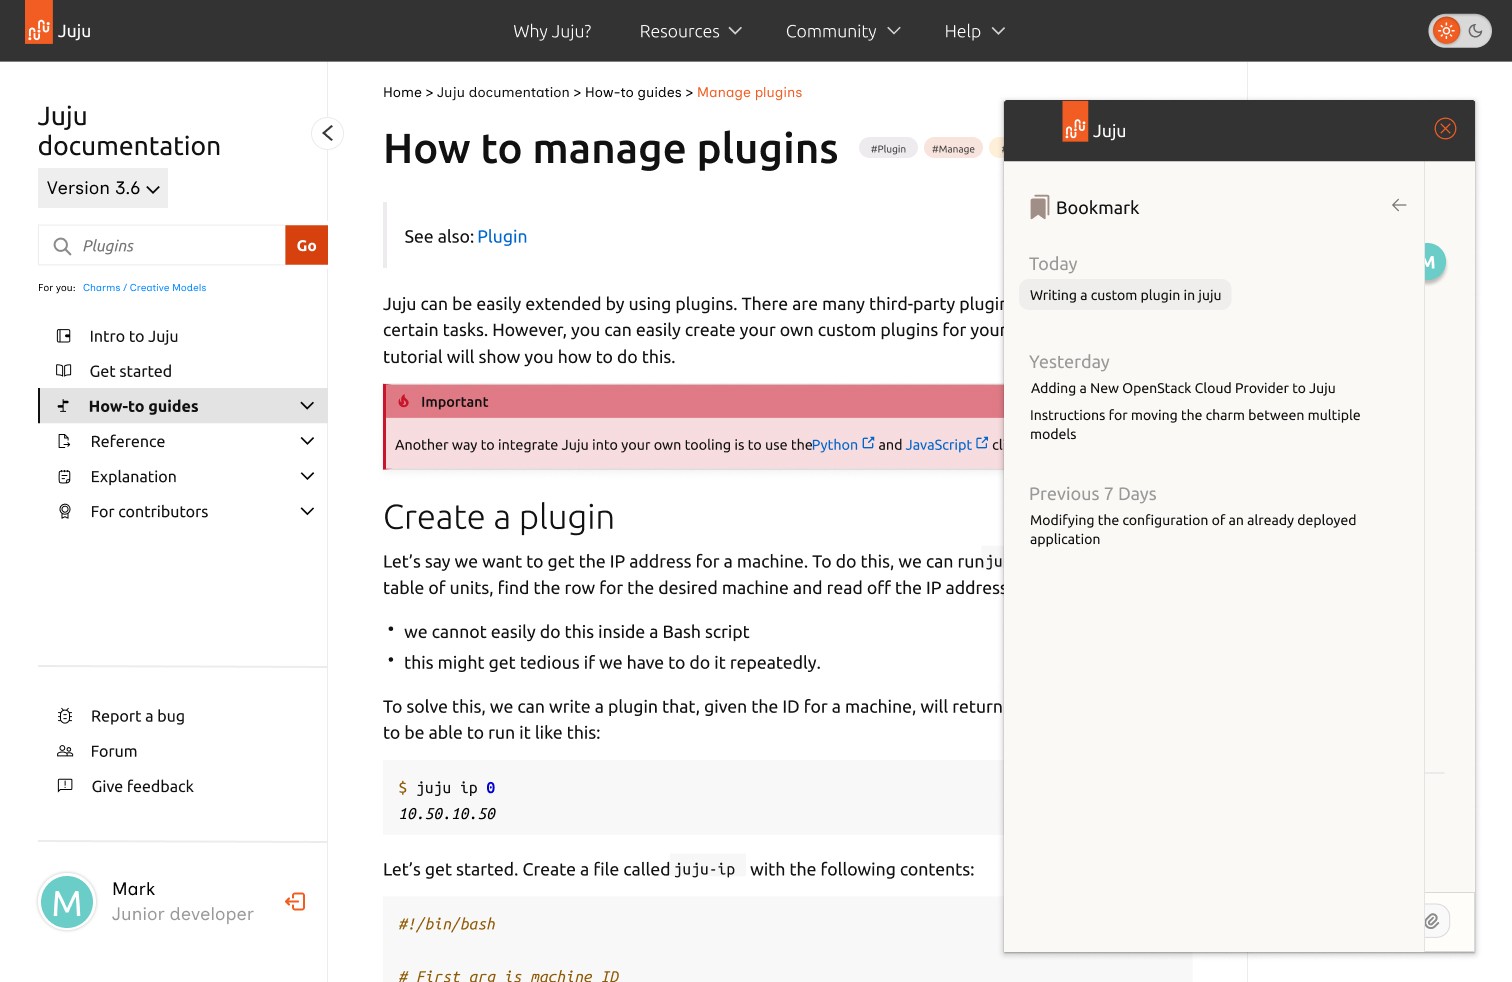Screen dimensions: 1512x982
Task: Click the Juju logo in the top navigation bar
Action: (58, 24)
